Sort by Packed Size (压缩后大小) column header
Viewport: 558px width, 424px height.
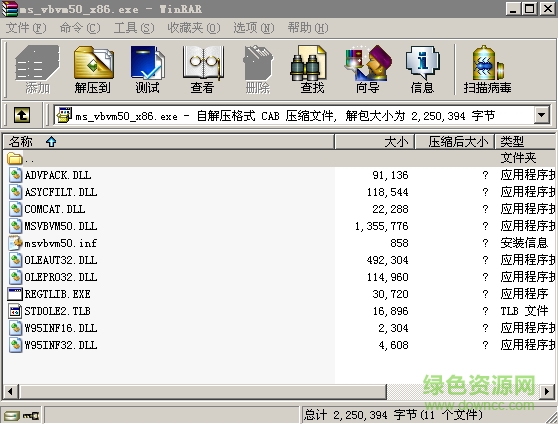(x=455, y=142)
